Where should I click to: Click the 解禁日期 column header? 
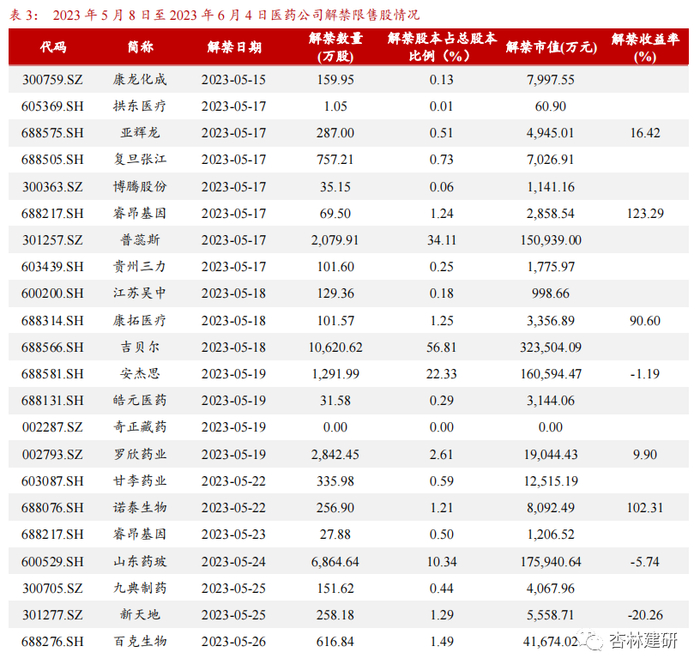click(234, 47)
